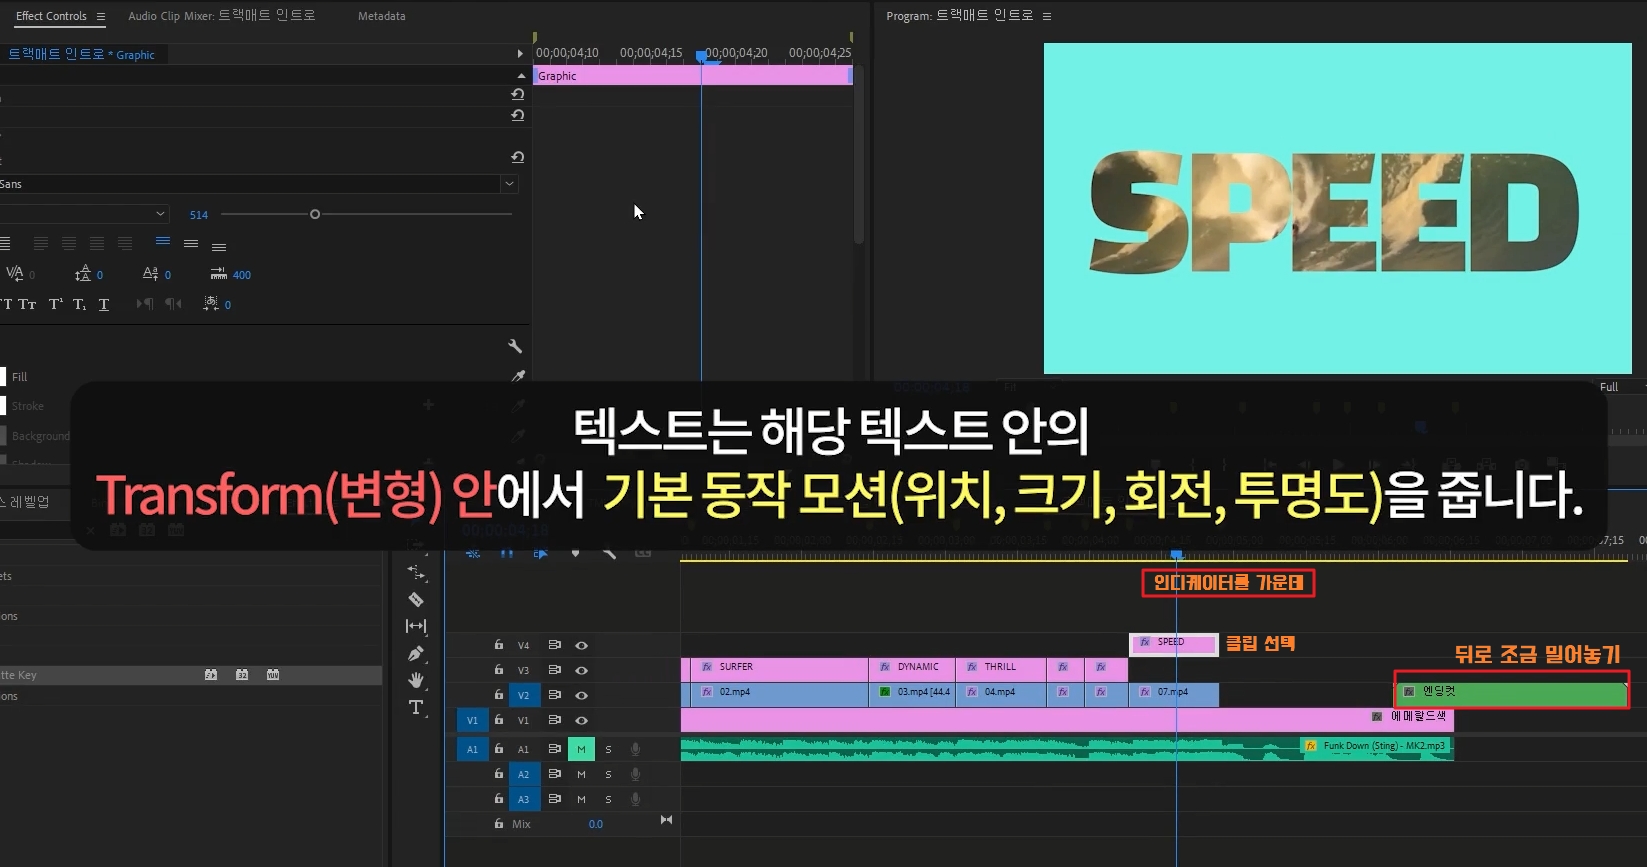The image size is (1647, 867).
Task: Hide track V2 with eye icon
Action: pyautogui.click(x=581, y=695)
